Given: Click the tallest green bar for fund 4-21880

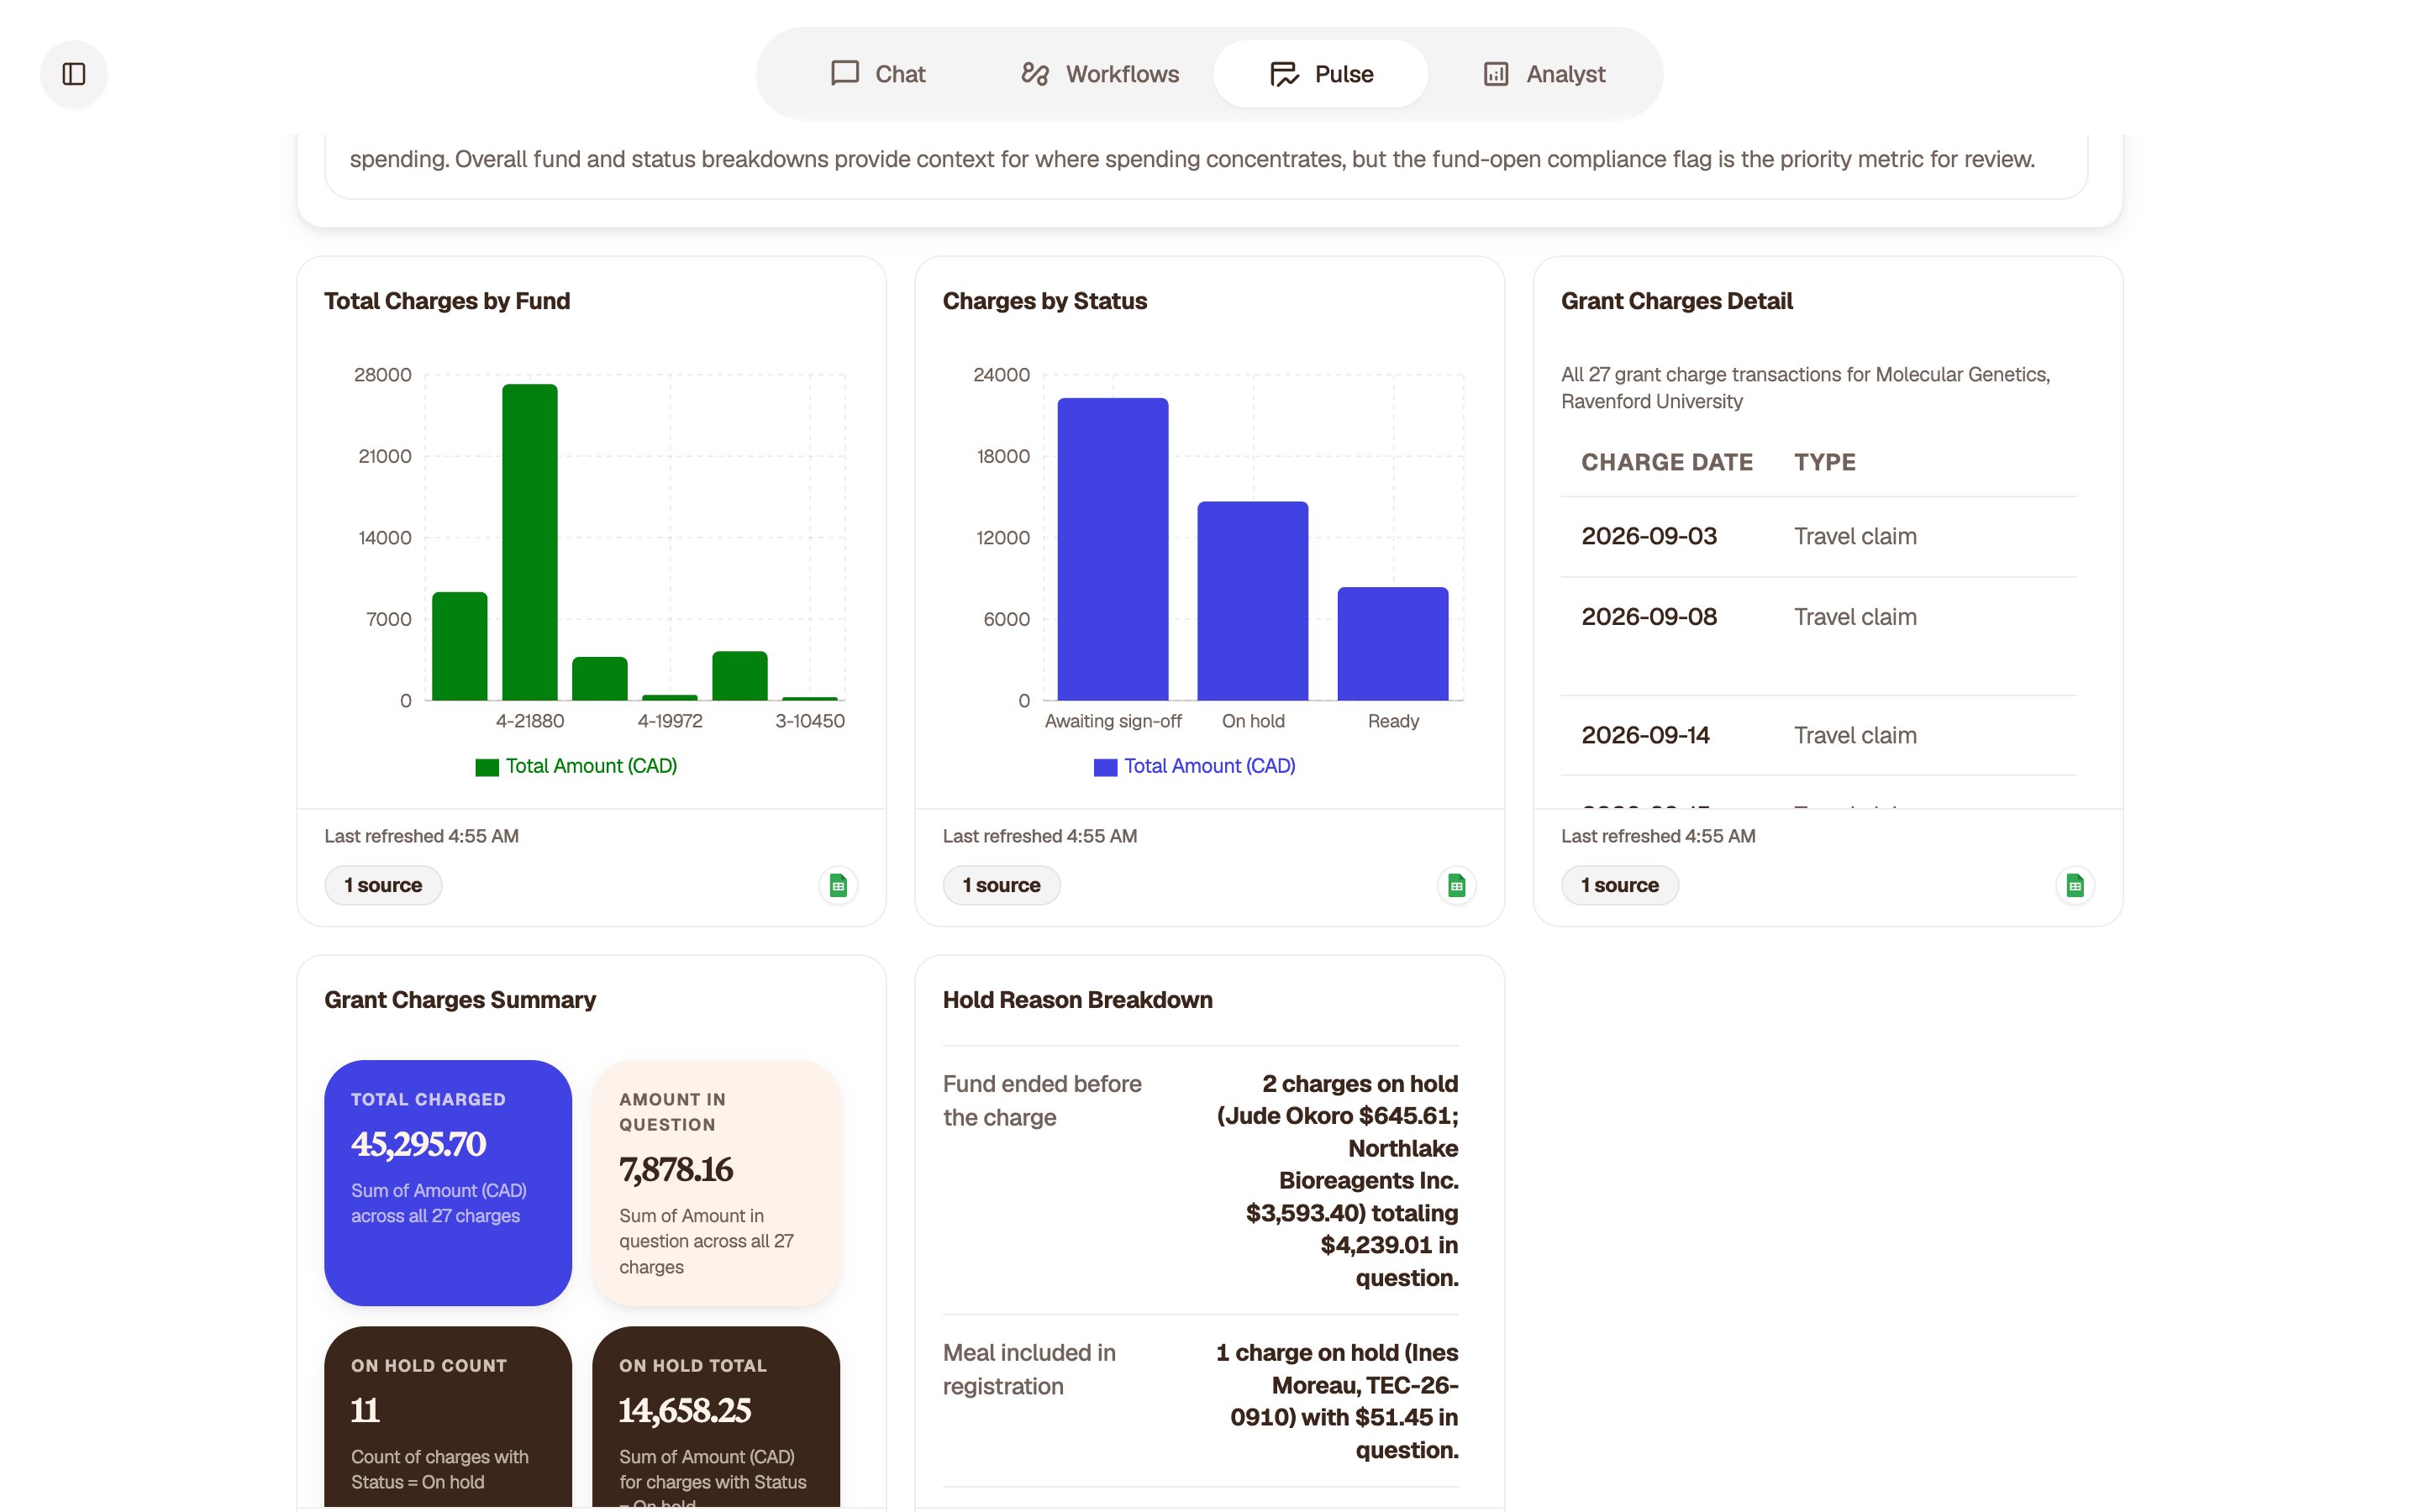Looking at the screenshot, I should tap(530, 542).
